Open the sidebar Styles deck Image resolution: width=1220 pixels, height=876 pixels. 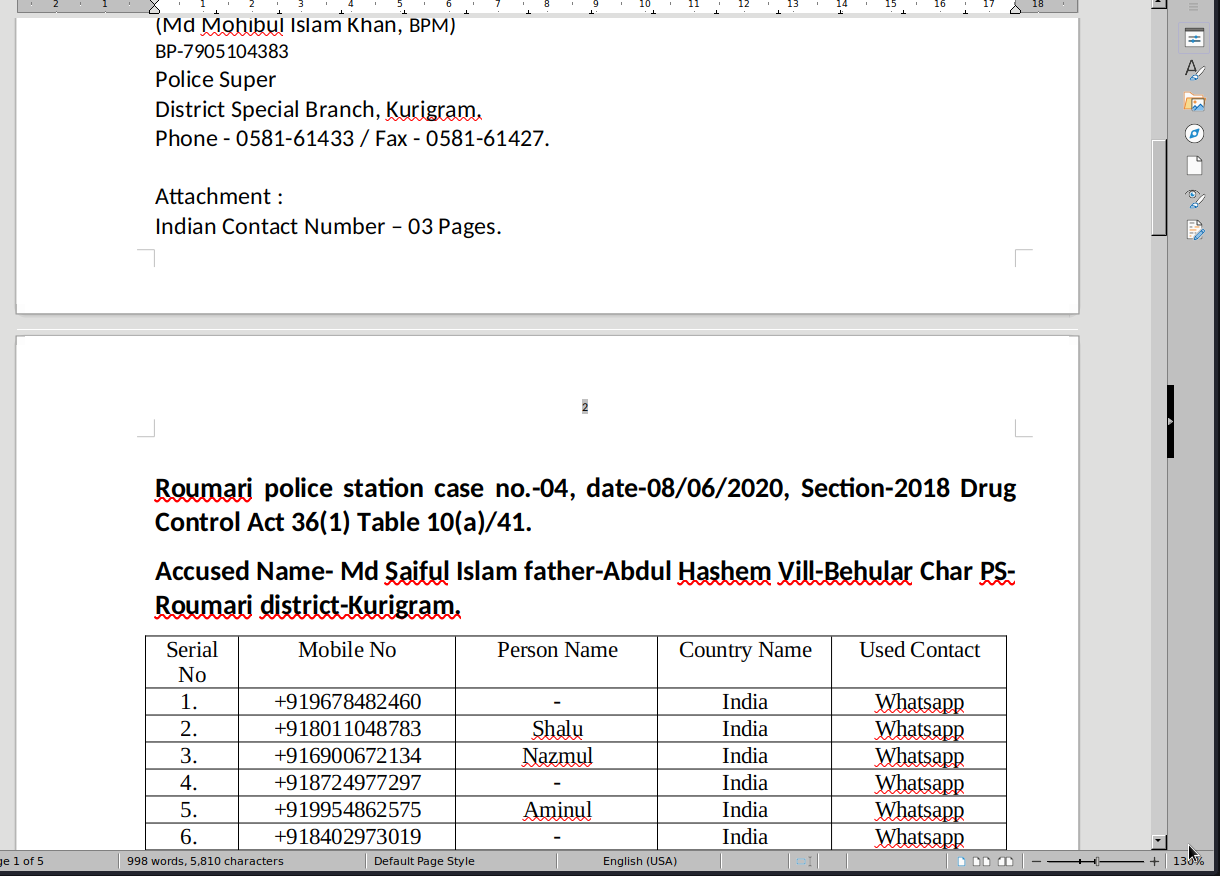[x=1194, y=69]
